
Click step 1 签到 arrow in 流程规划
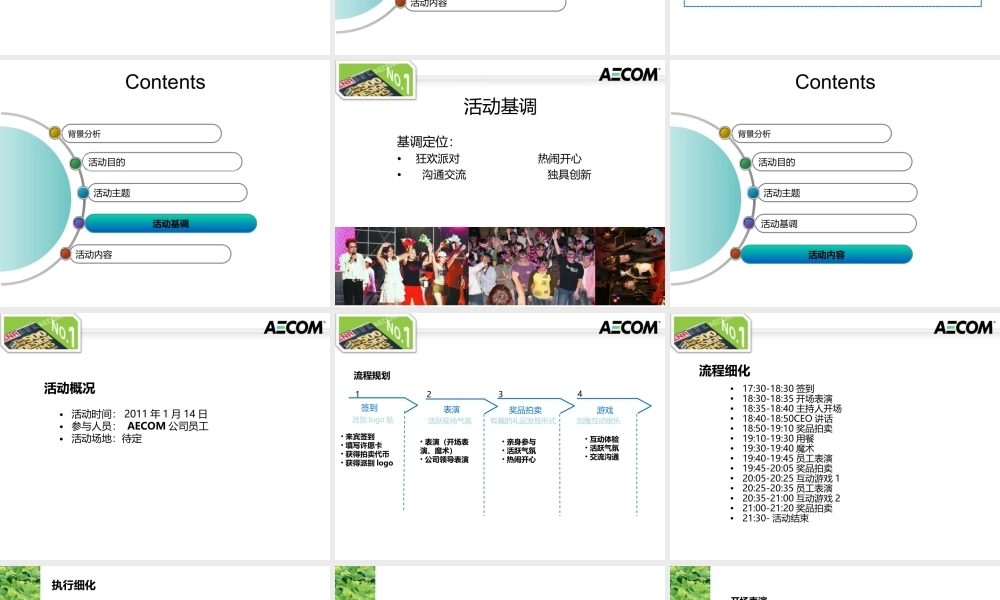coord(383,406)
